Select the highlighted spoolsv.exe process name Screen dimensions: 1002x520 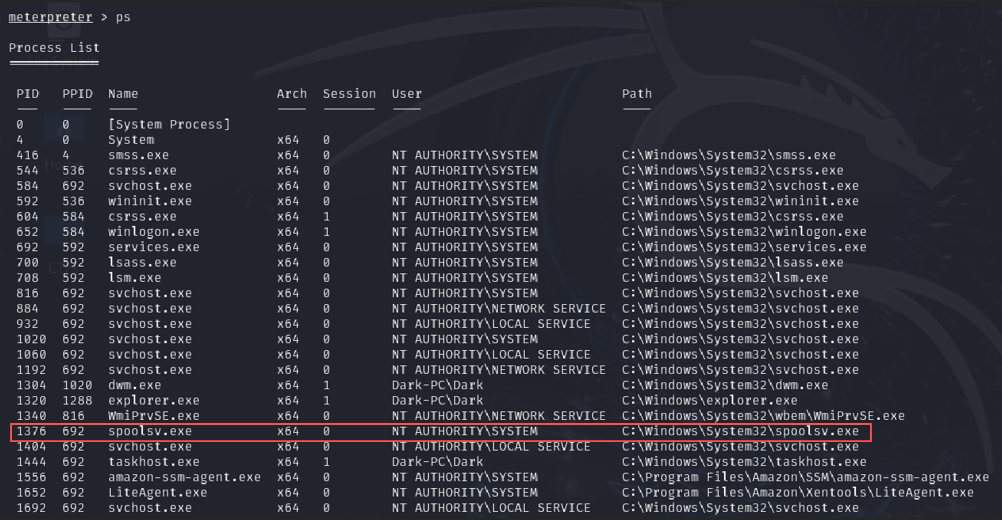pos(150,432)
